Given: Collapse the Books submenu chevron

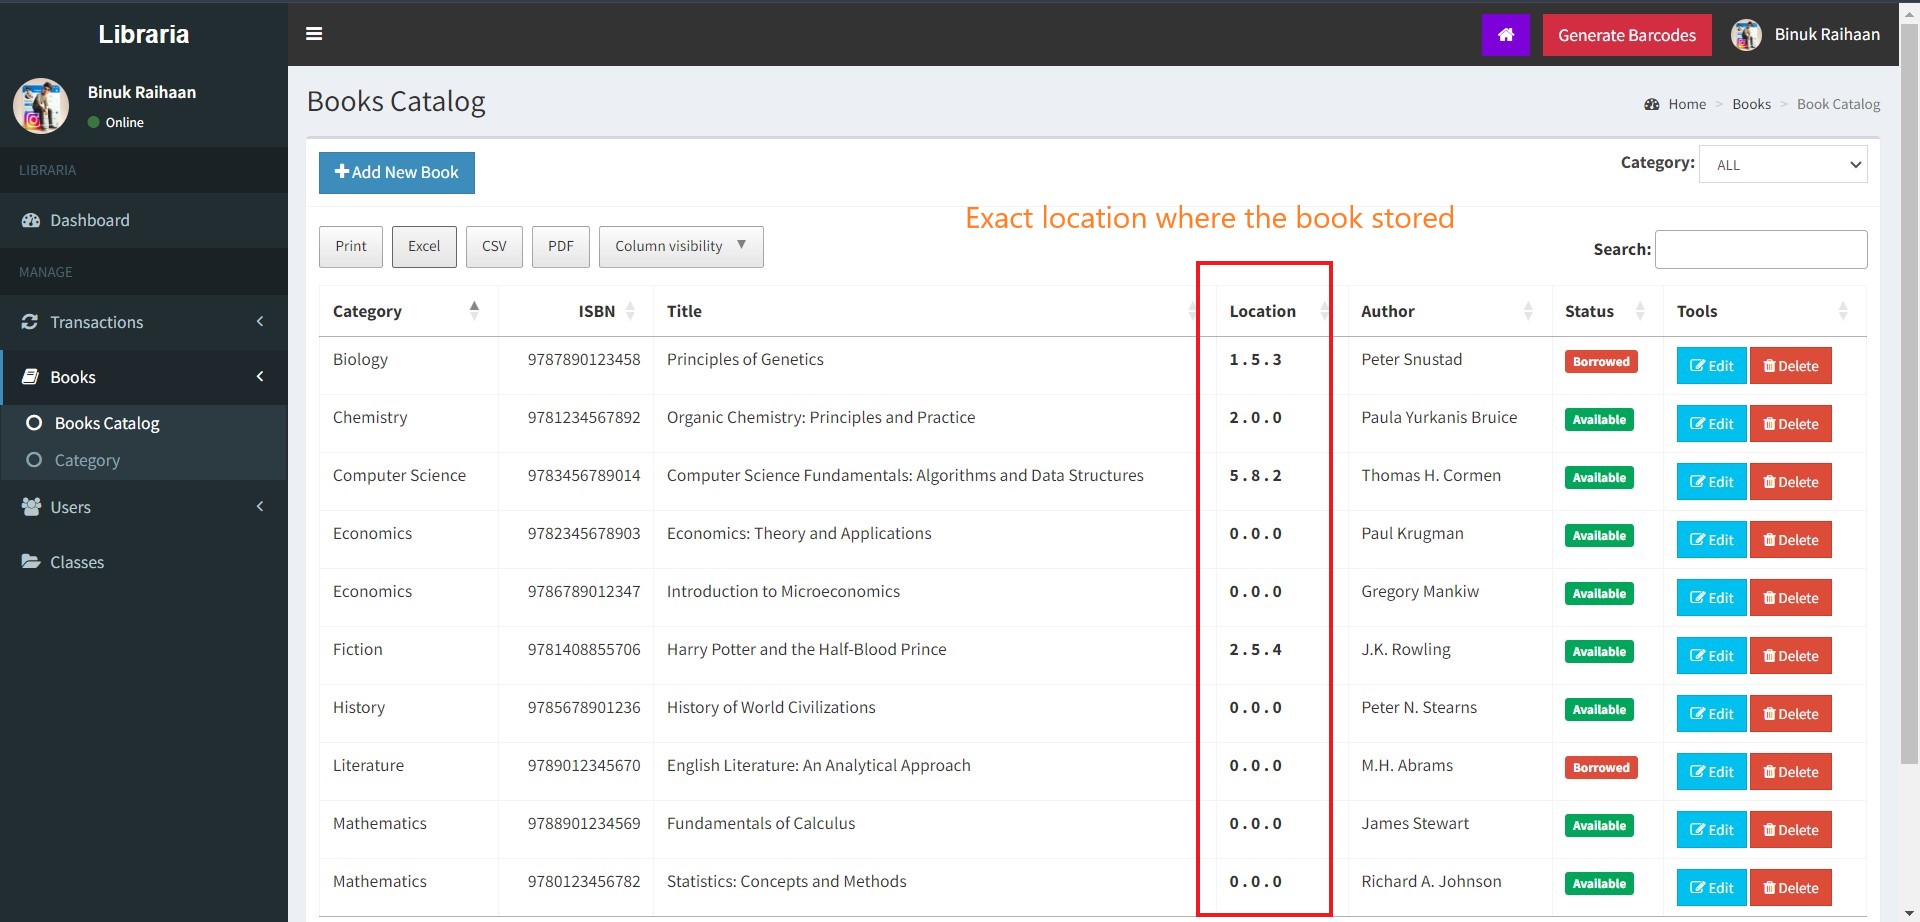Looking at the screenshot, I should [260, 376].
